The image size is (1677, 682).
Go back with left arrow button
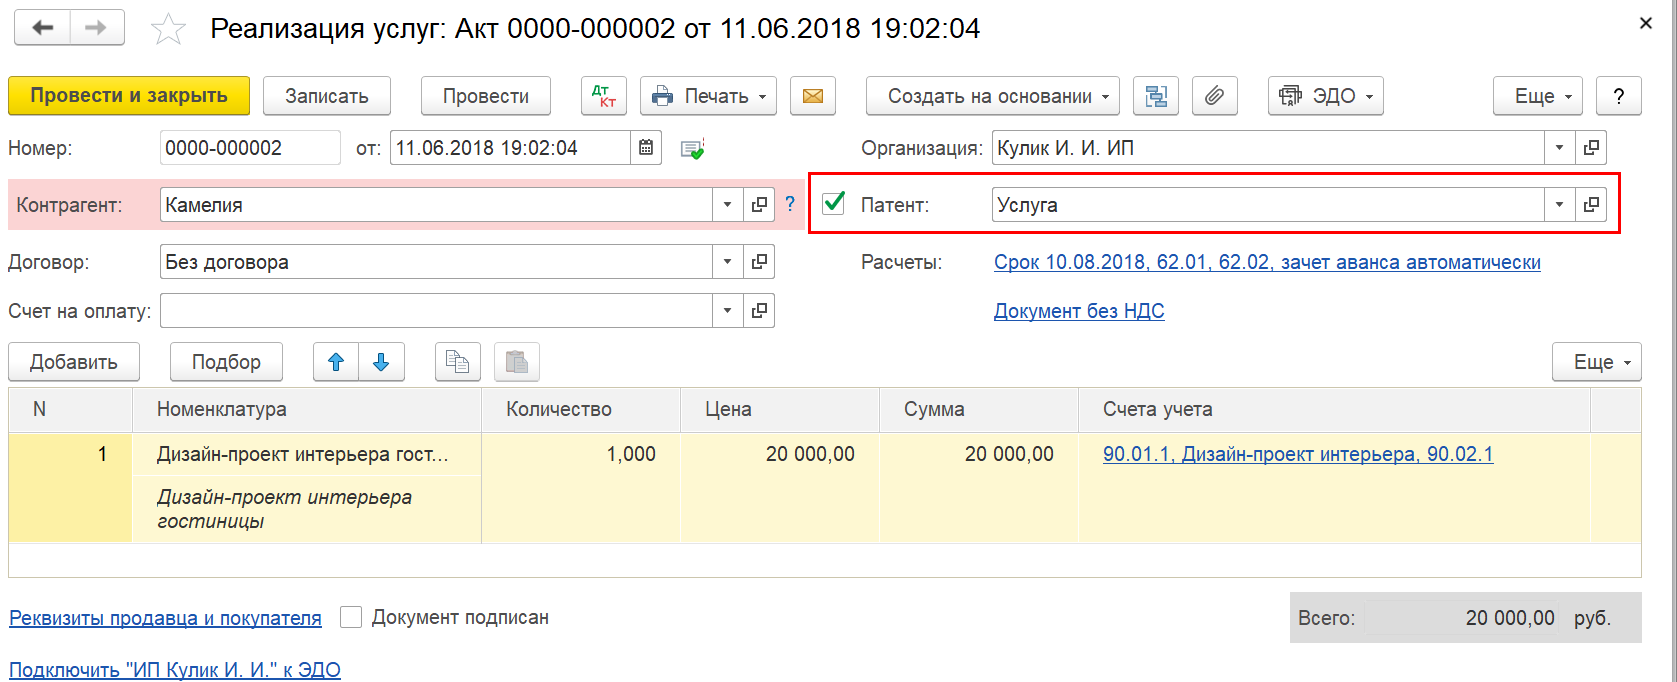(x=42, y=28)
